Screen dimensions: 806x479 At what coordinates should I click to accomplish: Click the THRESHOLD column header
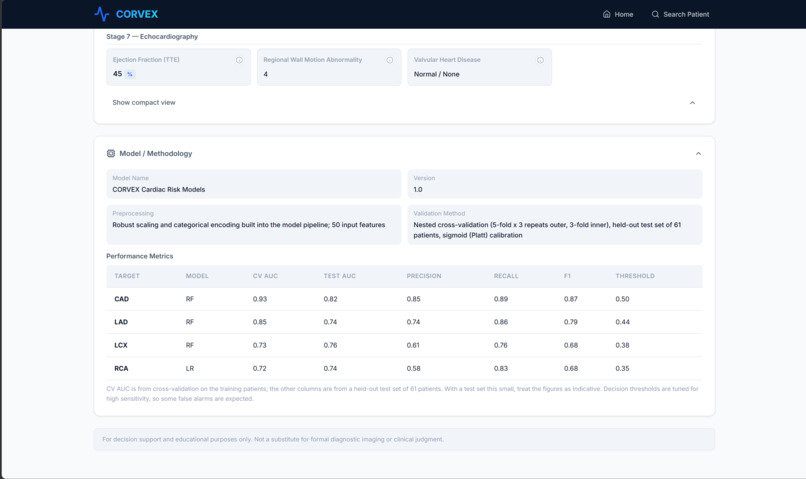click(x=635, y=276)
